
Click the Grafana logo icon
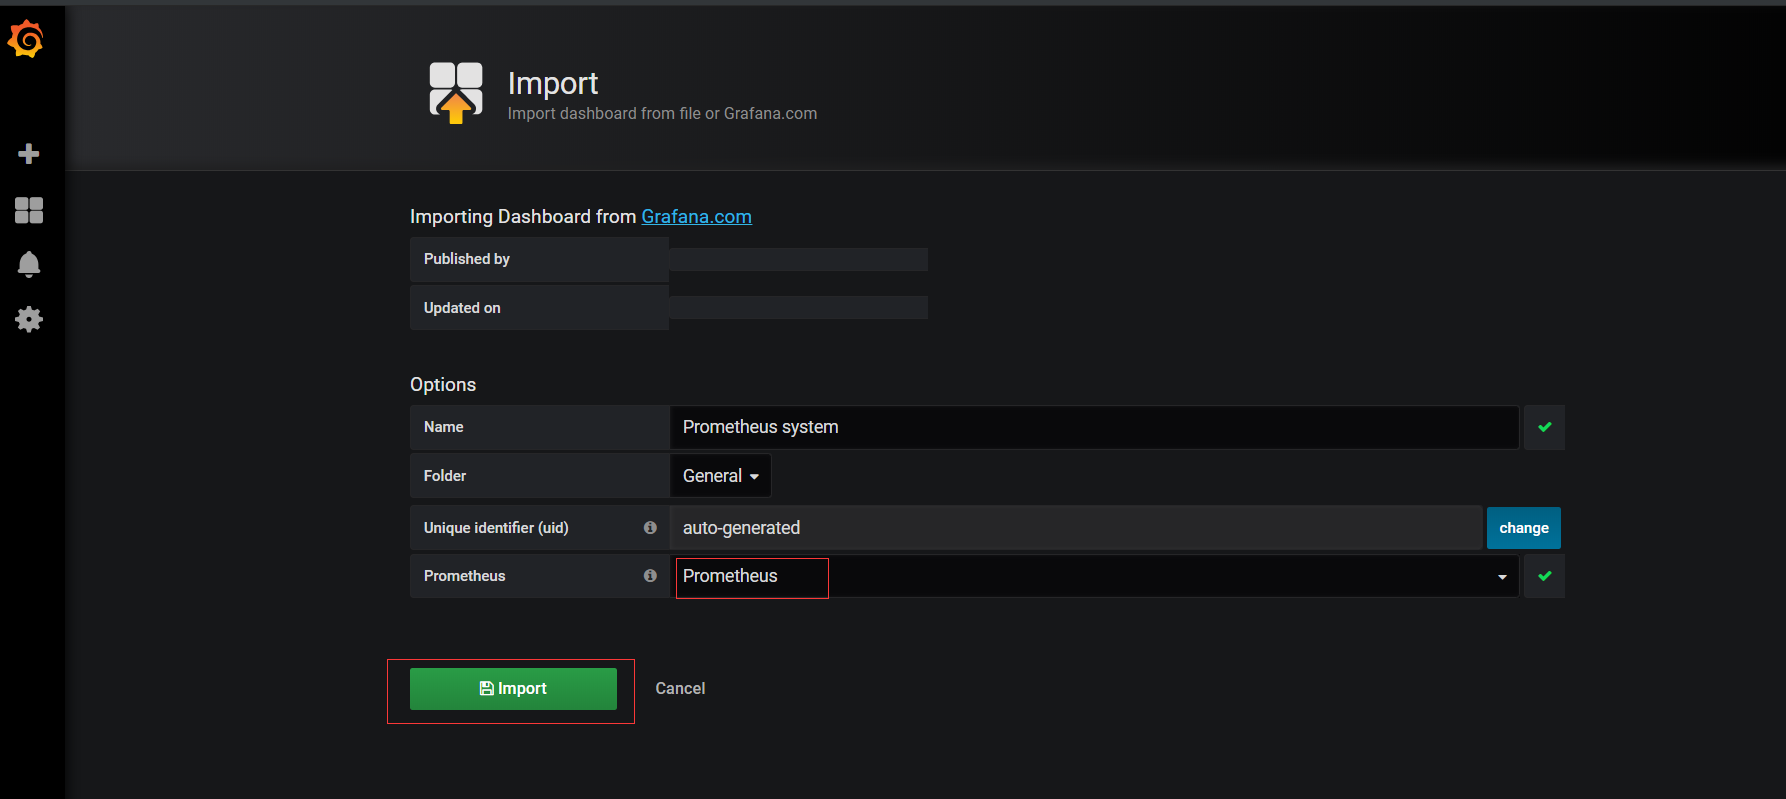tap(26, 39)
